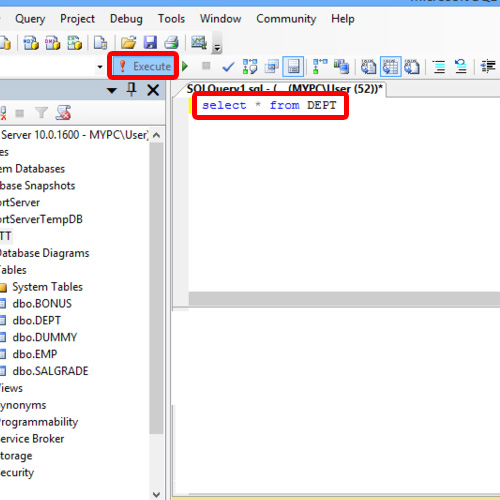
Task: Open the Window menu
Action: click(221, 19)
